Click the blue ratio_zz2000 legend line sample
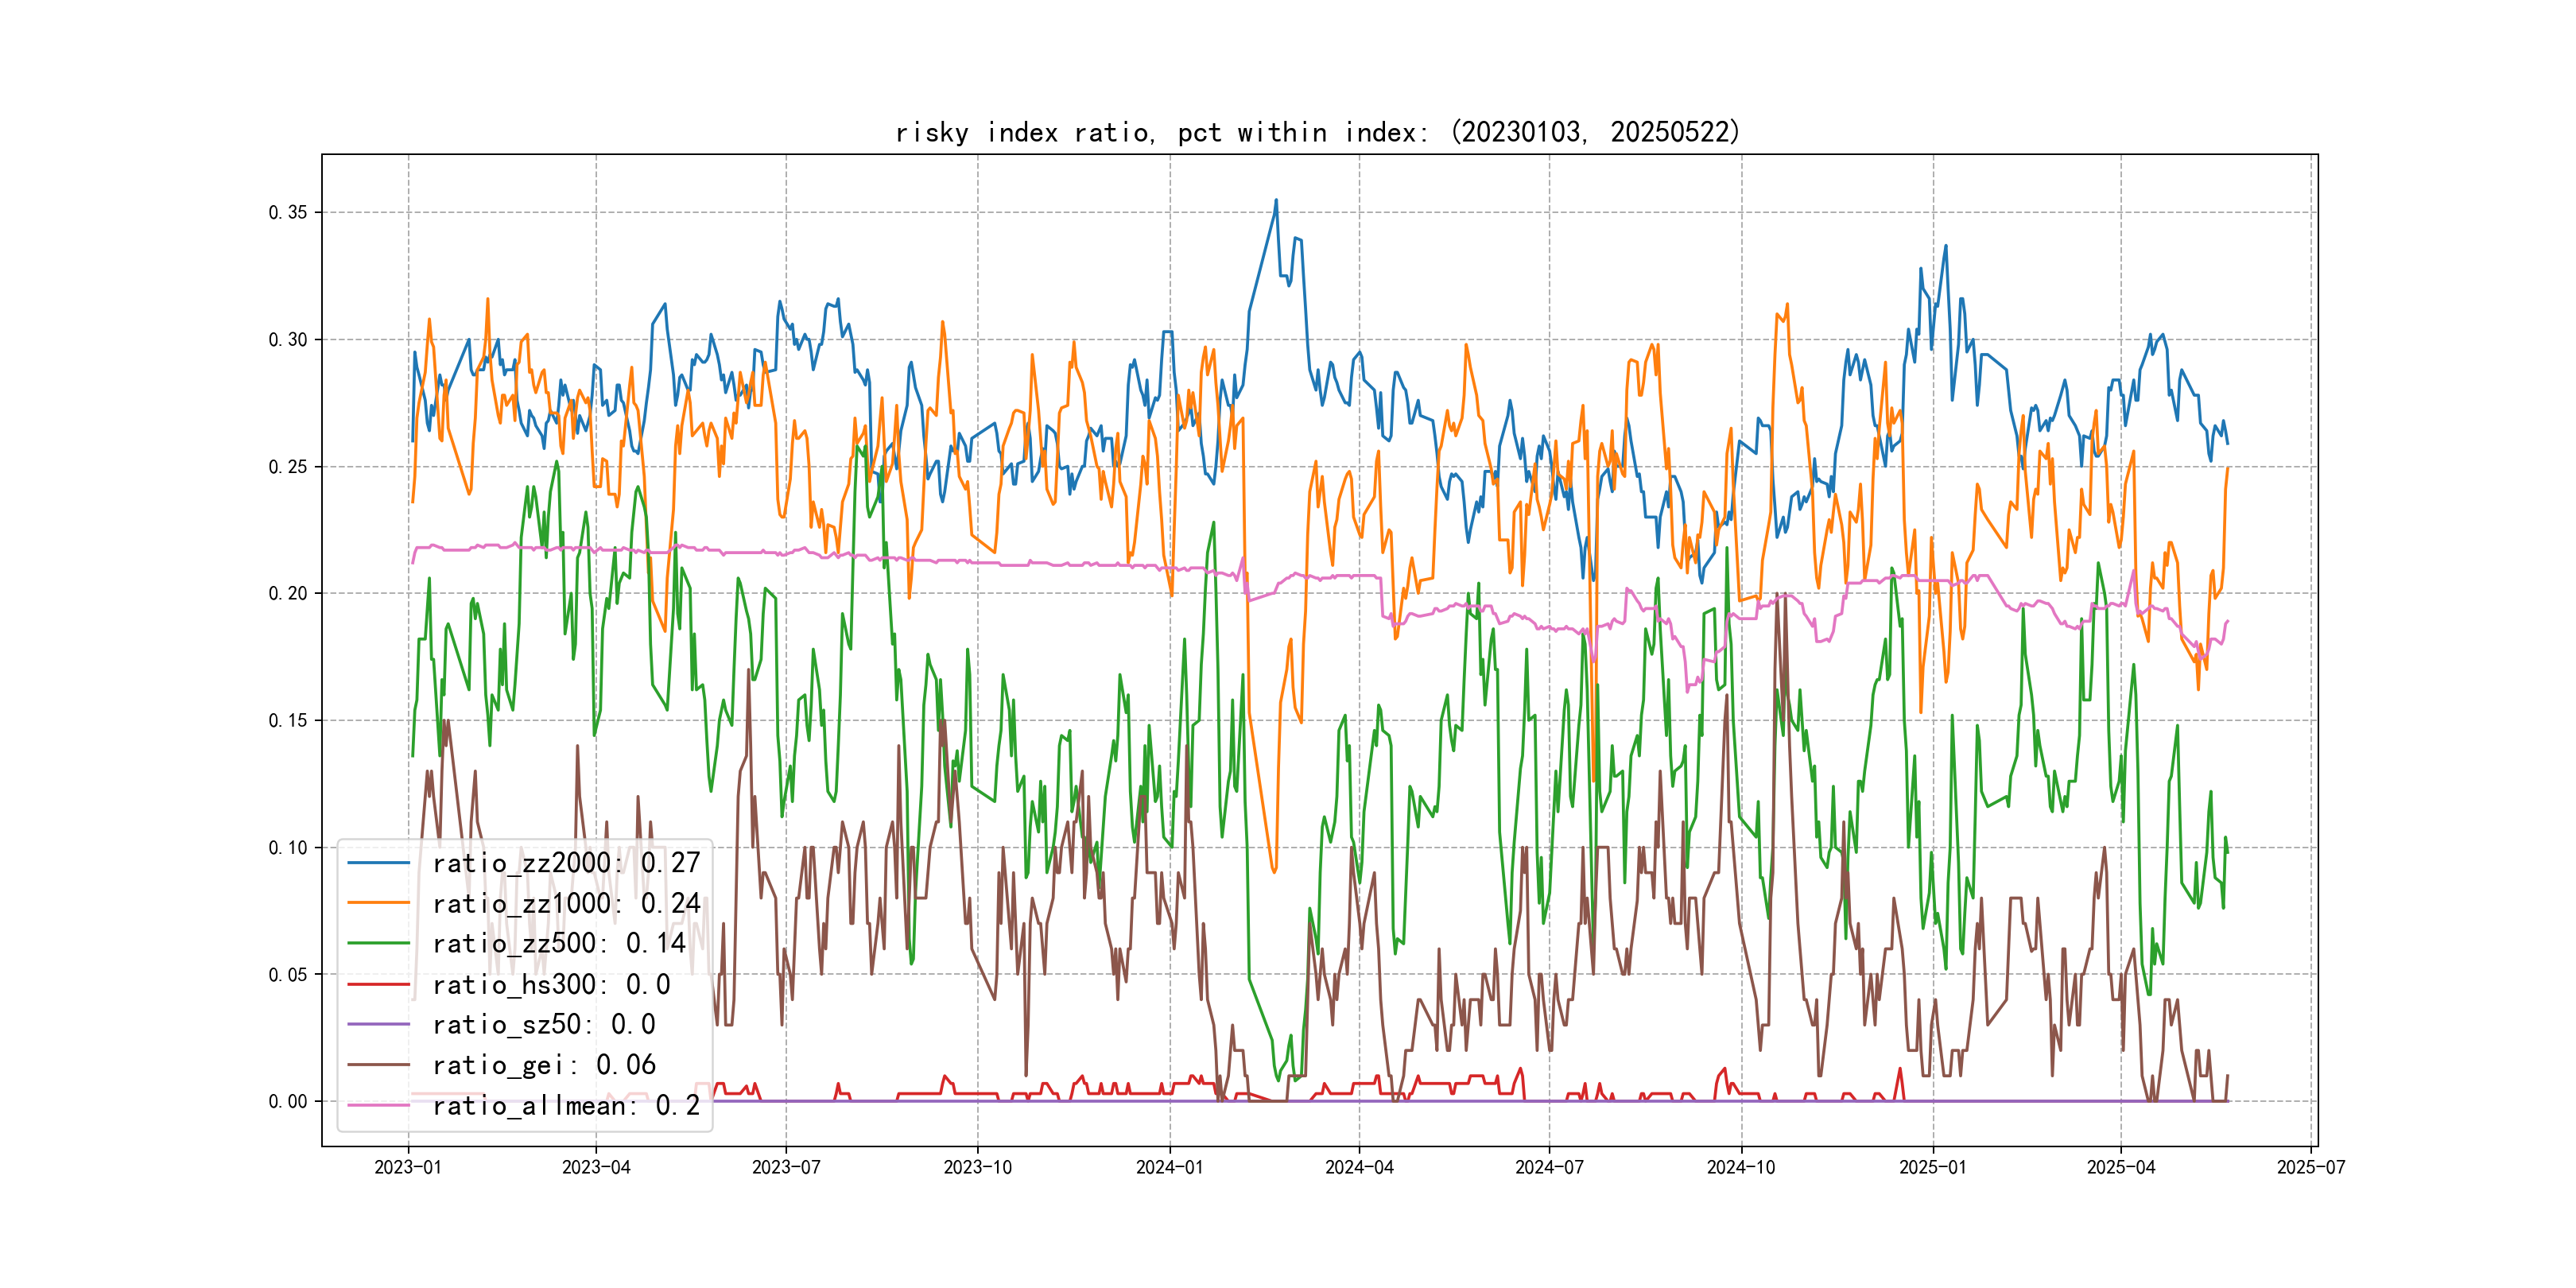 point(378,863)
